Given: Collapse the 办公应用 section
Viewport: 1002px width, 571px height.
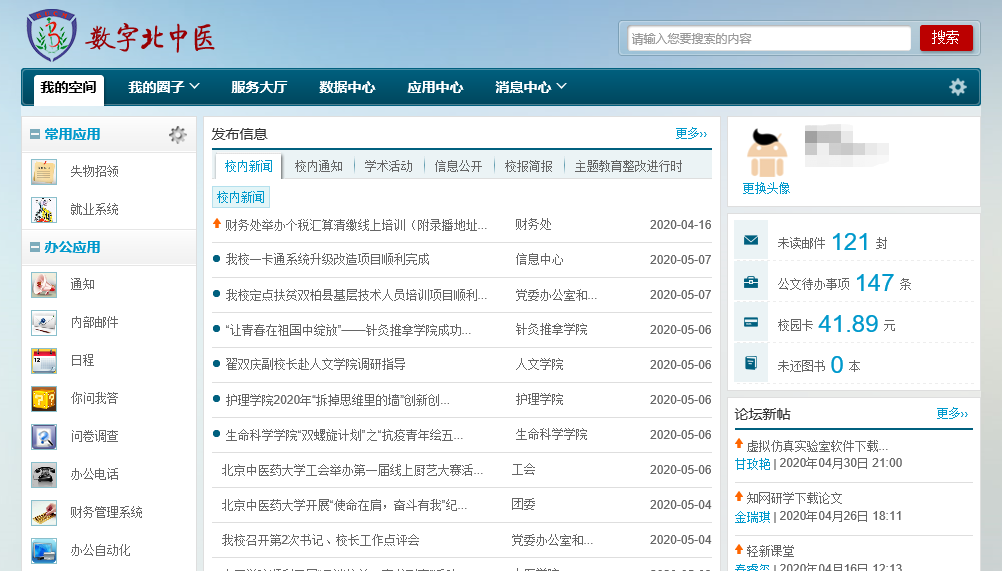Looking at the screenshot, I should [35, 247].
